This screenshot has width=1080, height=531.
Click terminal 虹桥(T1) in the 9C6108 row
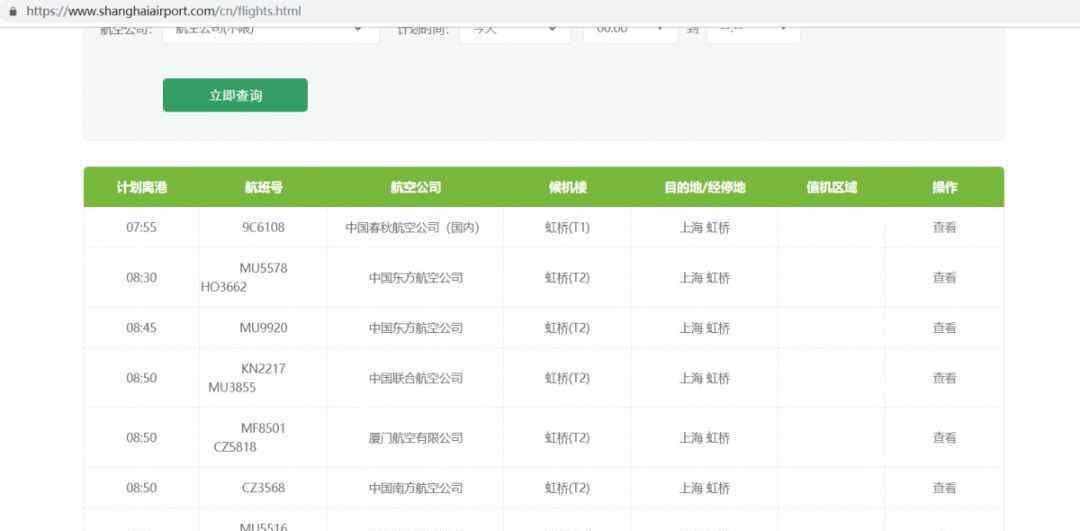[x=567, y=227]
